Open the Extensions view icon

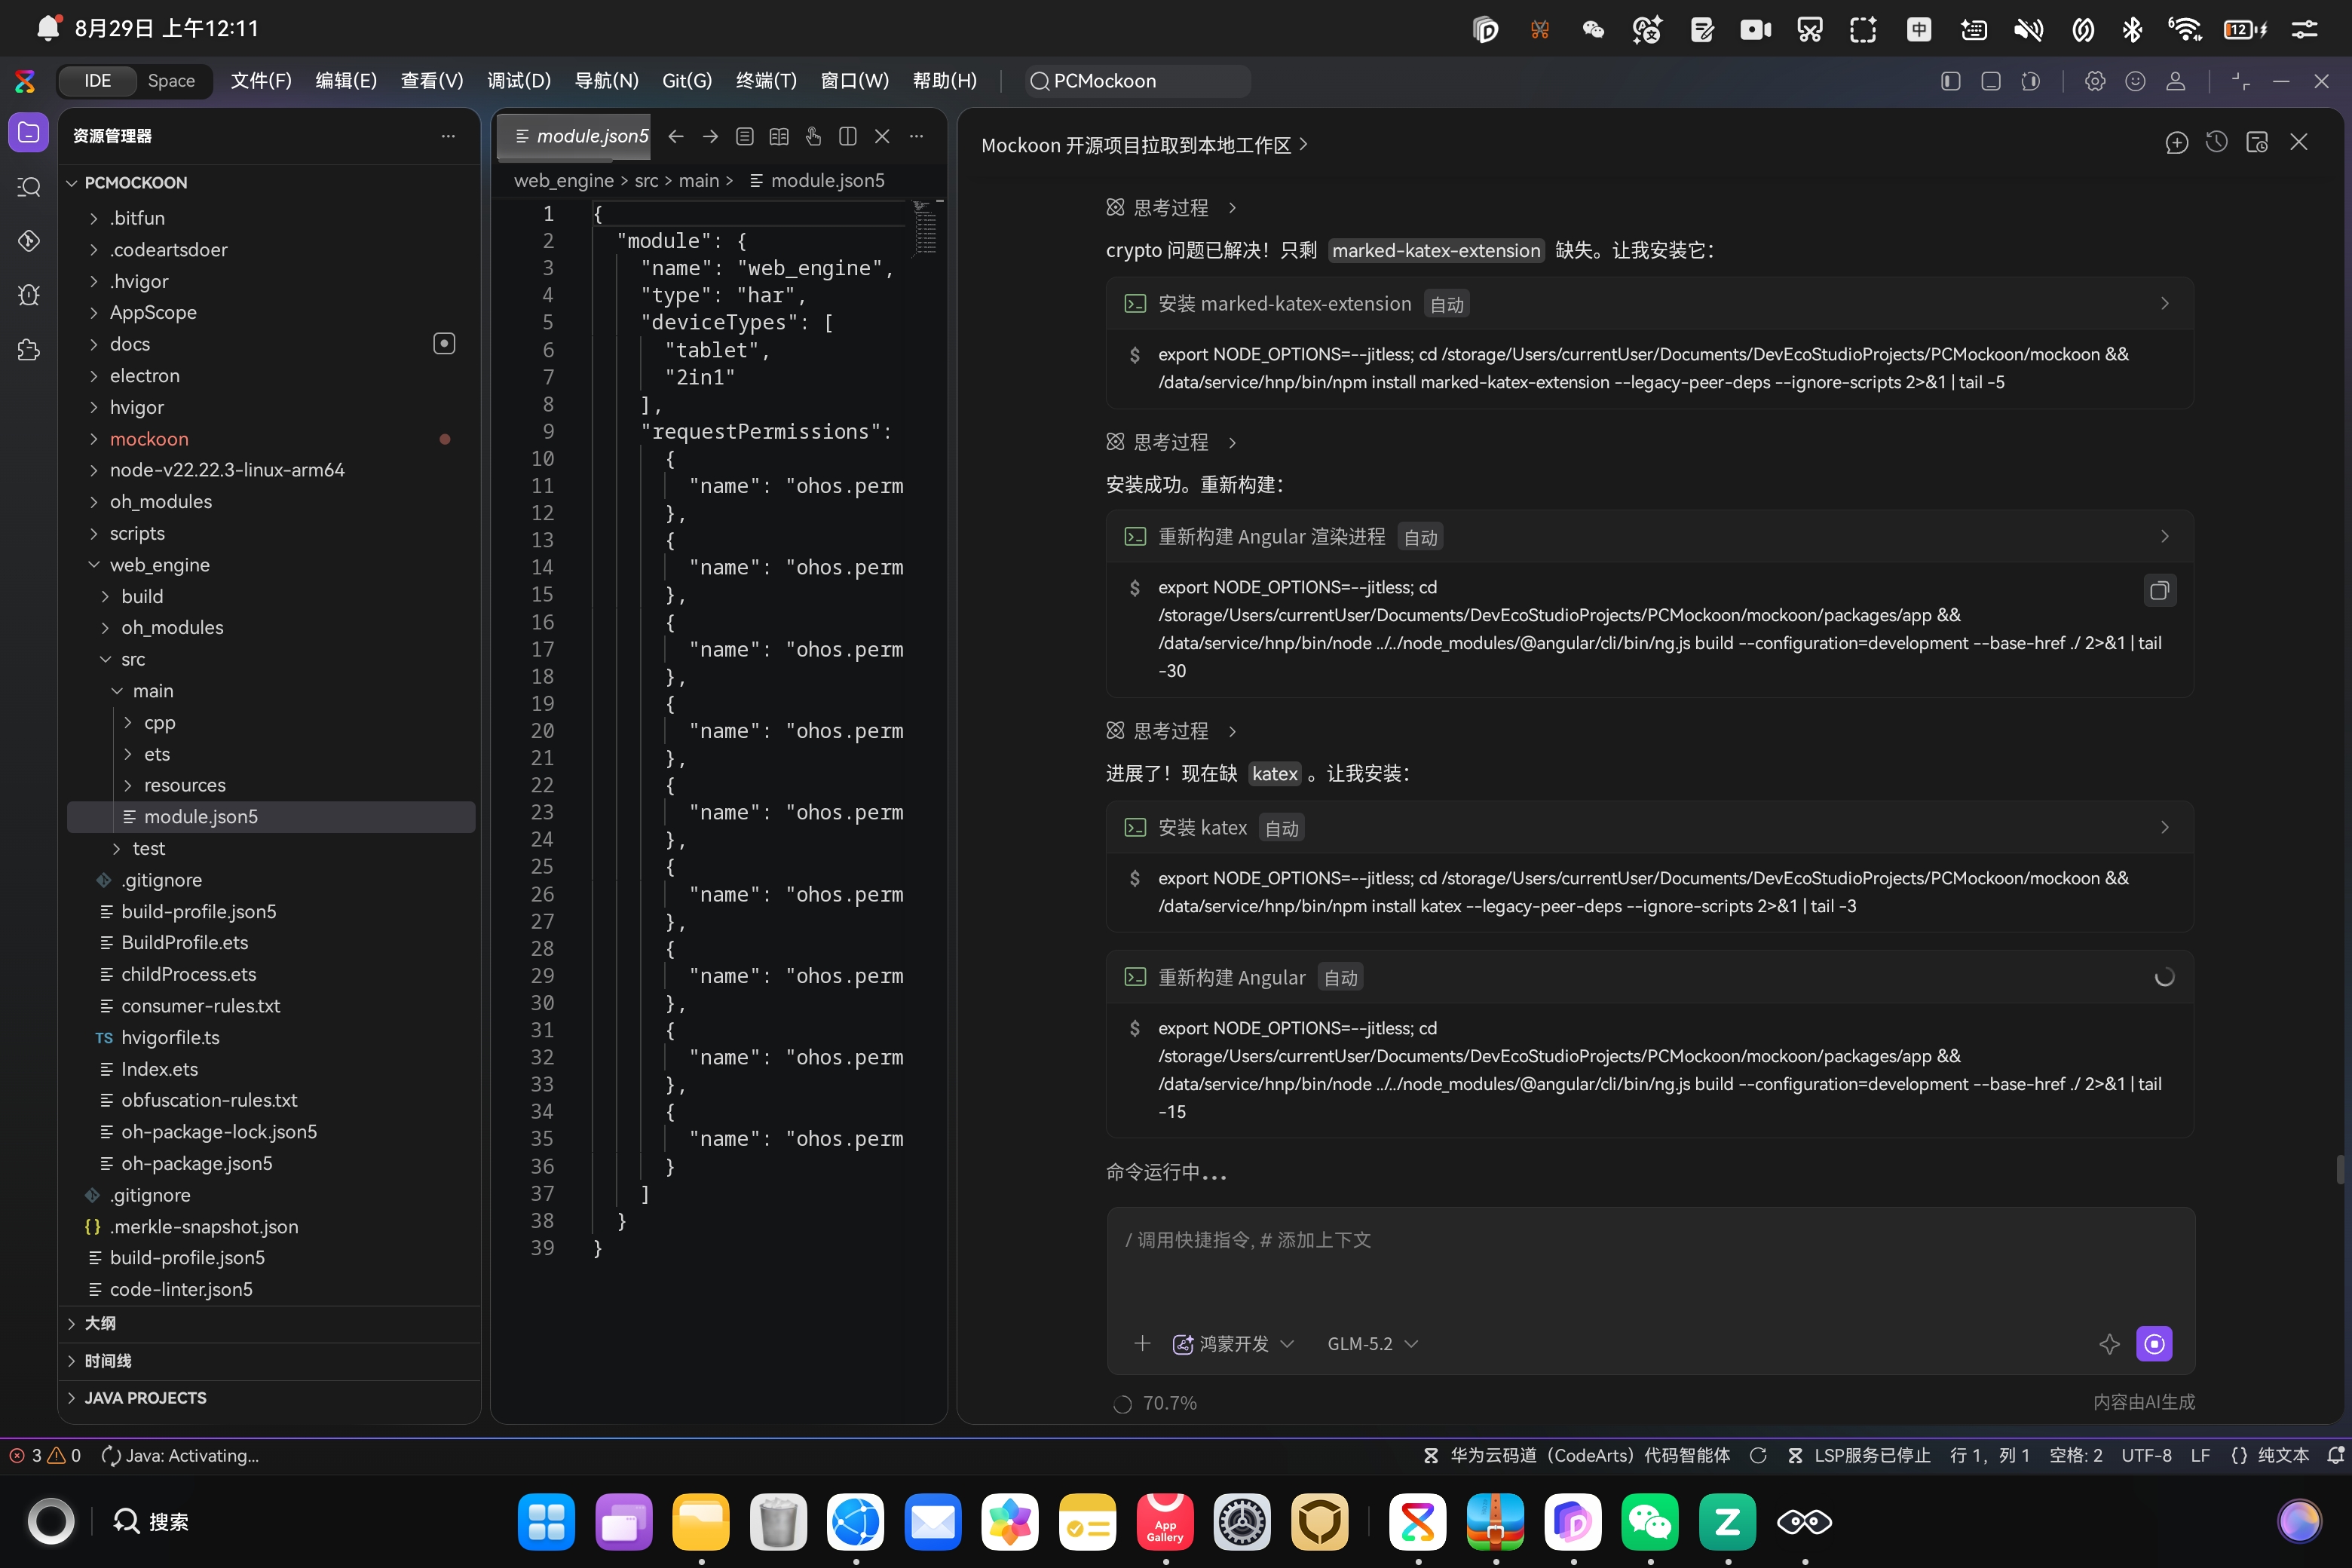(x=29, y=349)
